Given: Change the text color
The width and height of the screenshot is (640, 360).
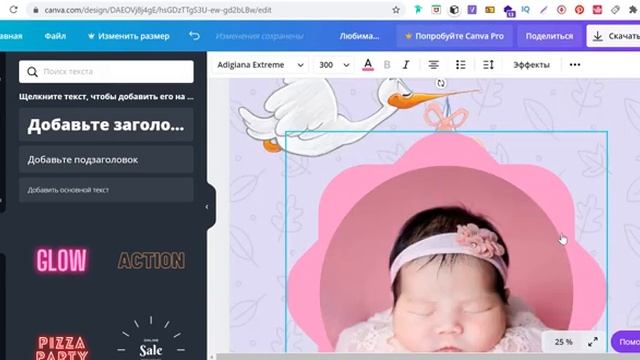Looking at the screenshot, I should pyautogui.click(x=368, y=65).
